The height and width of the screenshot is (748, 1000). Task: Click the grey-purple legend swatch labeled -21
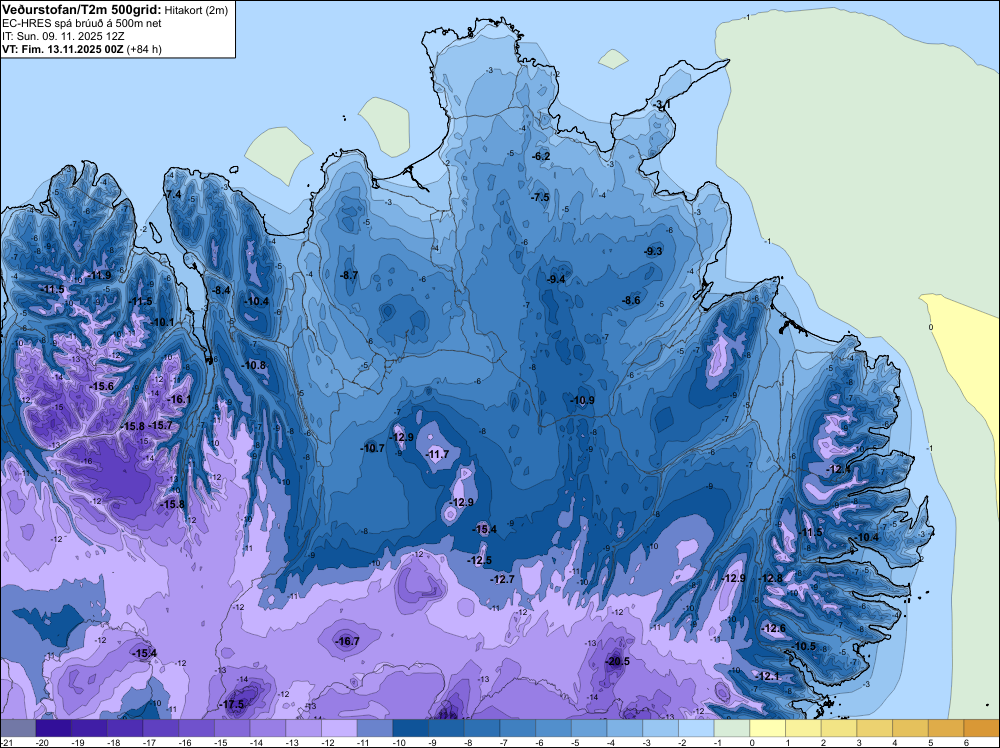[18, 728]
